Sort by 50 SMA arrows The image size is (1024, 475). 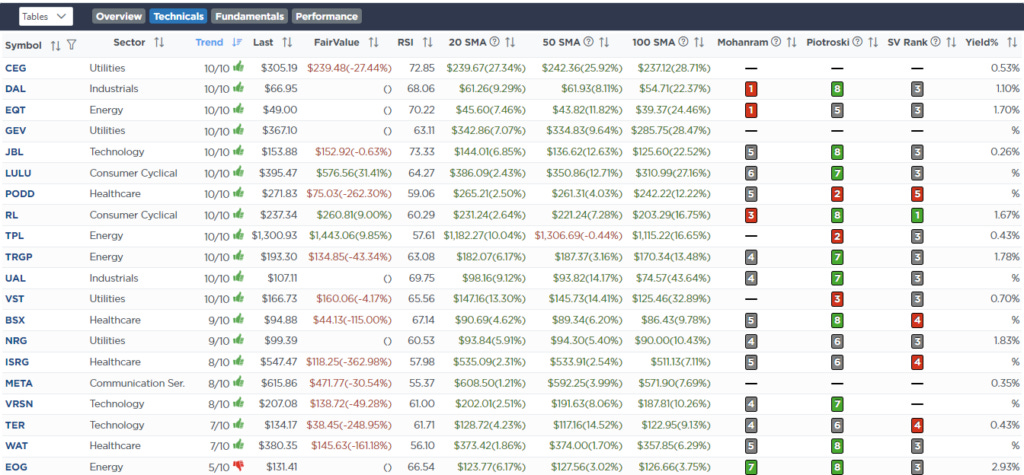pyautogui.click(x=604, y=42)
